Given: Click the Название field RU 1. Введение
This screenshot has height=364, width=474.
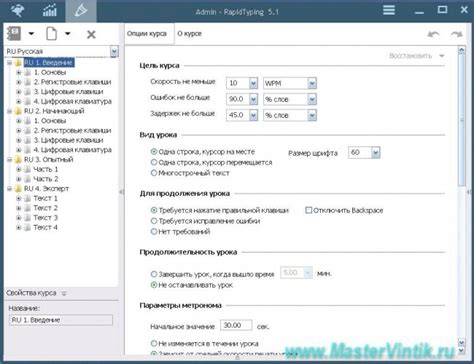Looking at the screenshot, I should 61,320.
